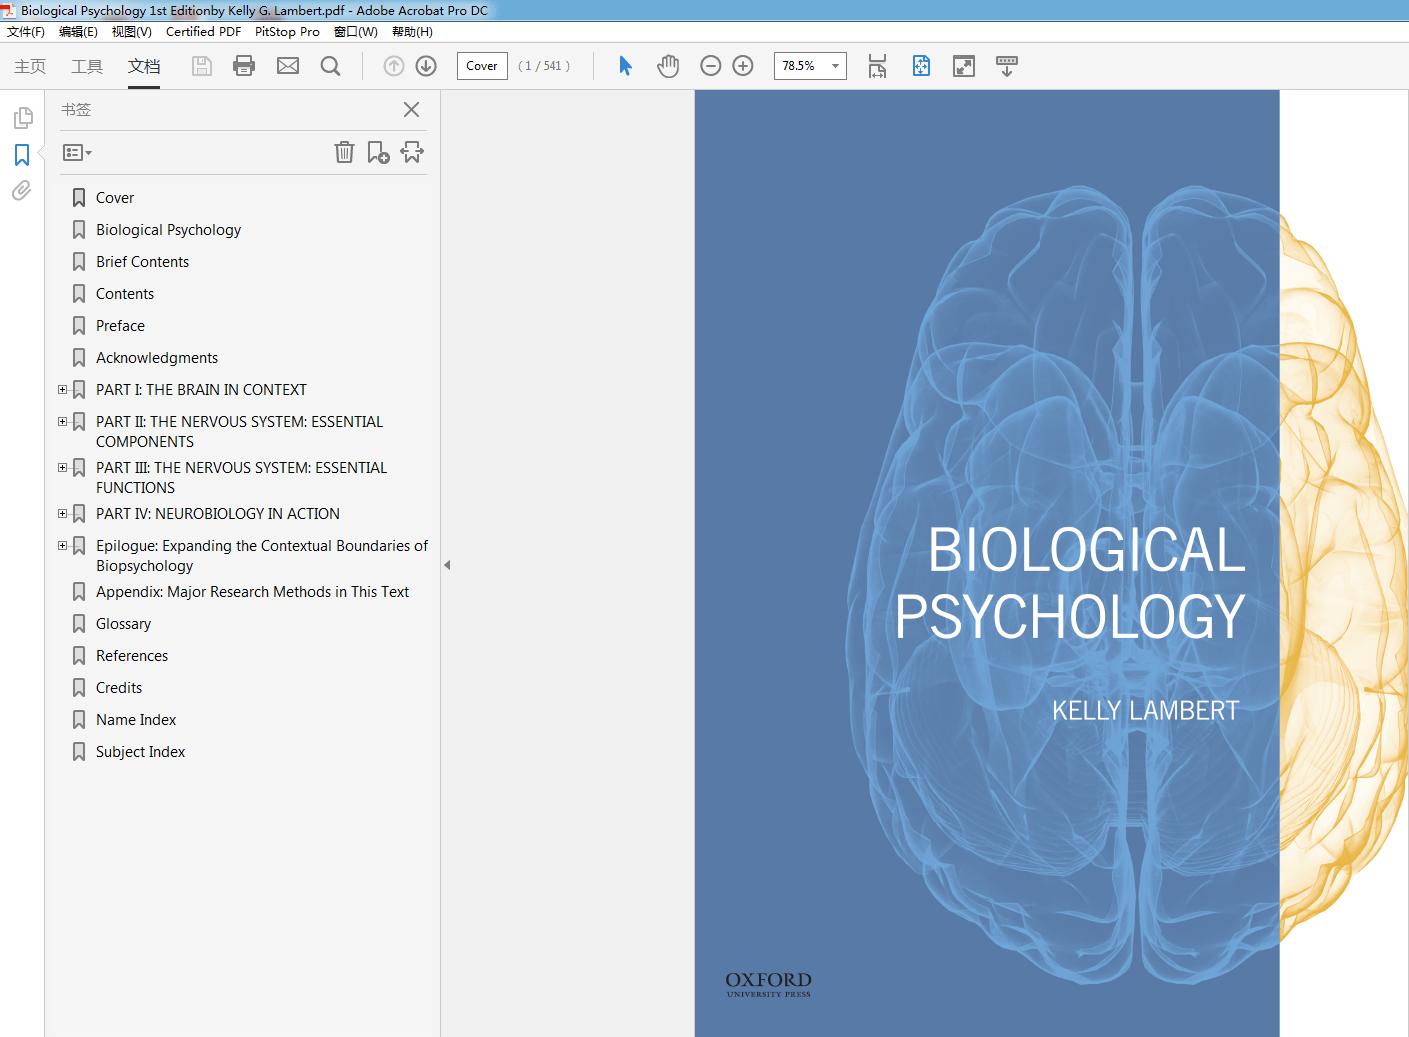
Task: Go to the Name Index bookmark
Action: coord(136,720)
